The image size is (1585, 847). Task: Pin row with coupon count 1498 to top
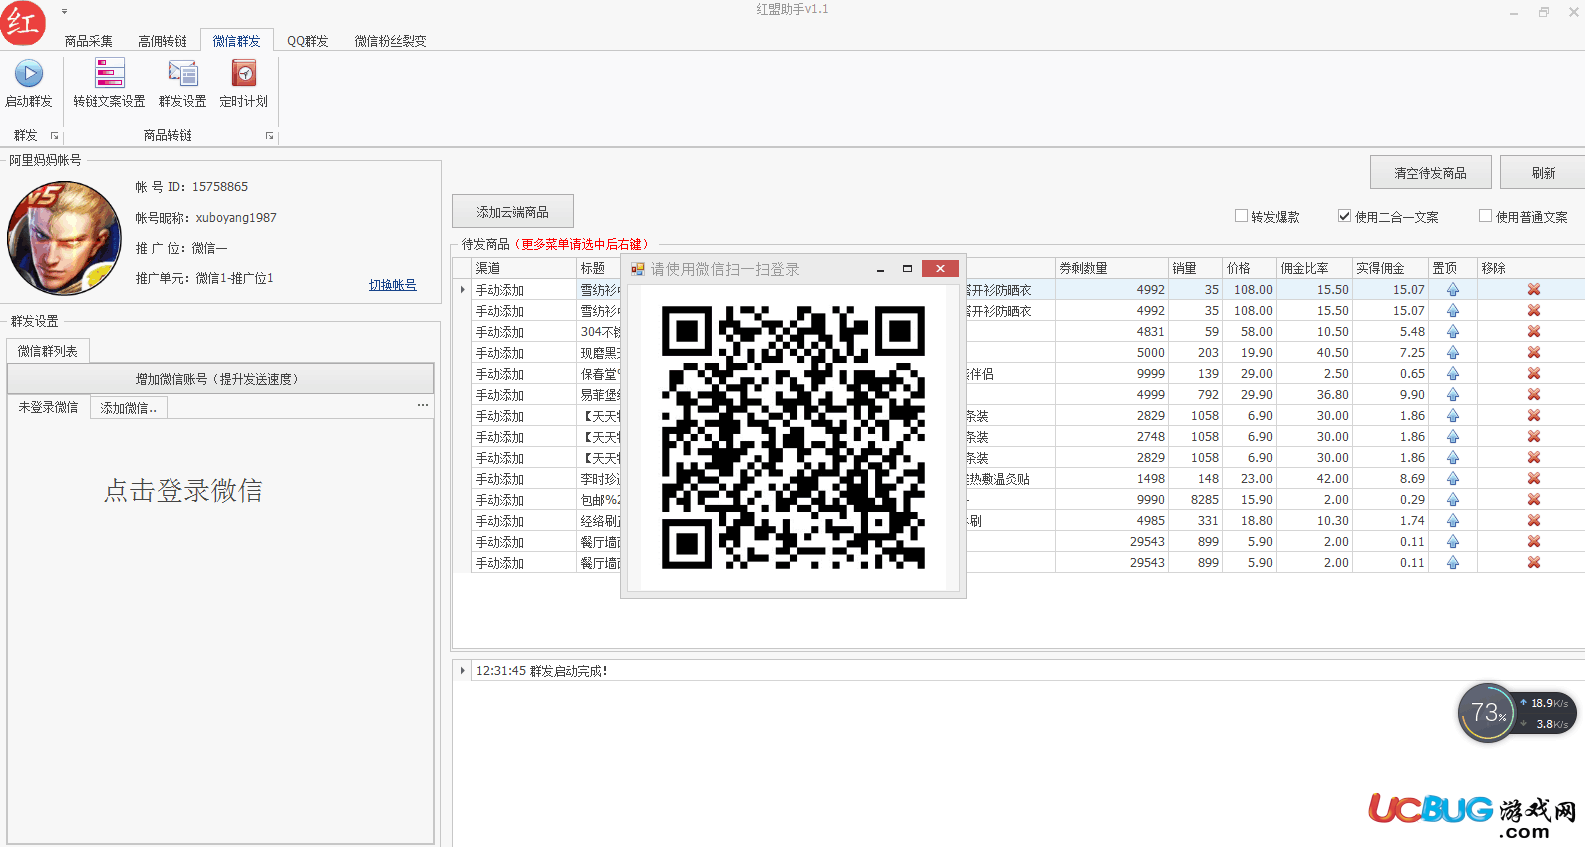(1453, 479)
